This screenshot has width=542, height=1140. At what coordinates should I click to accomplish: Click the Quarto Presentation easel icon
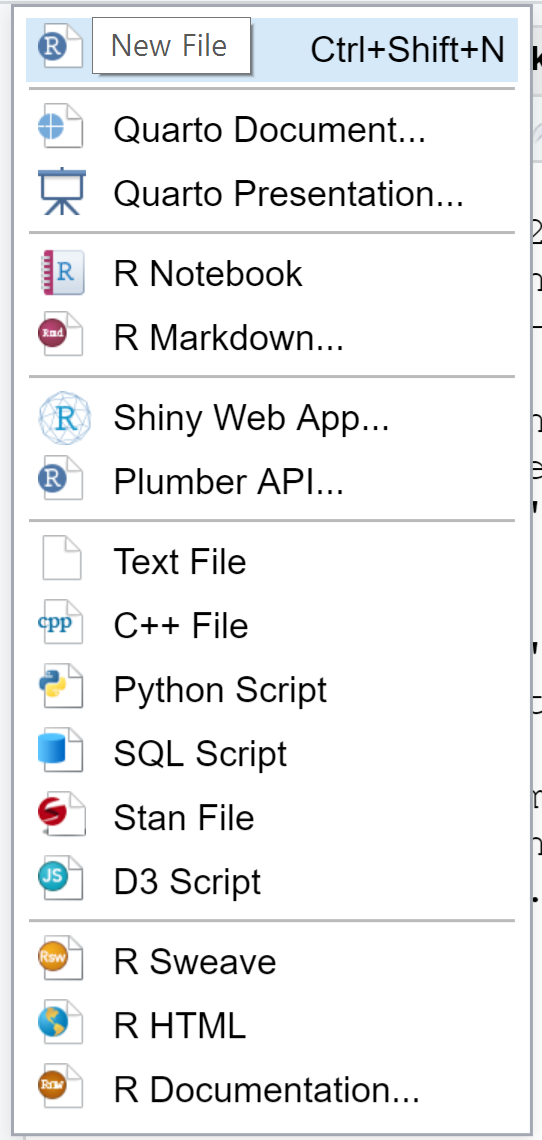click(62, 192)
